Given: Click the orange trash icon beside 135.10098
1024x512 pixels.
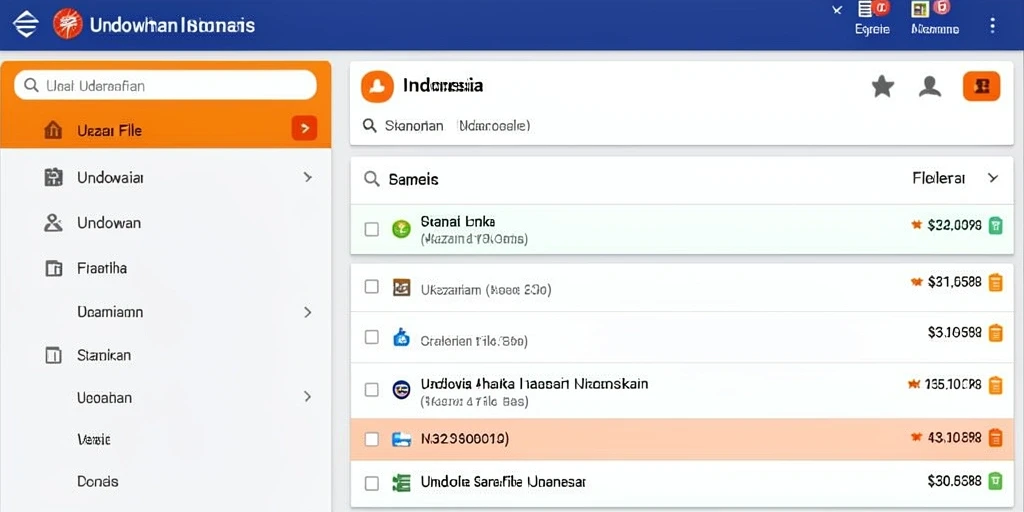Looking at the screenshot, I should tap(995, 385).
